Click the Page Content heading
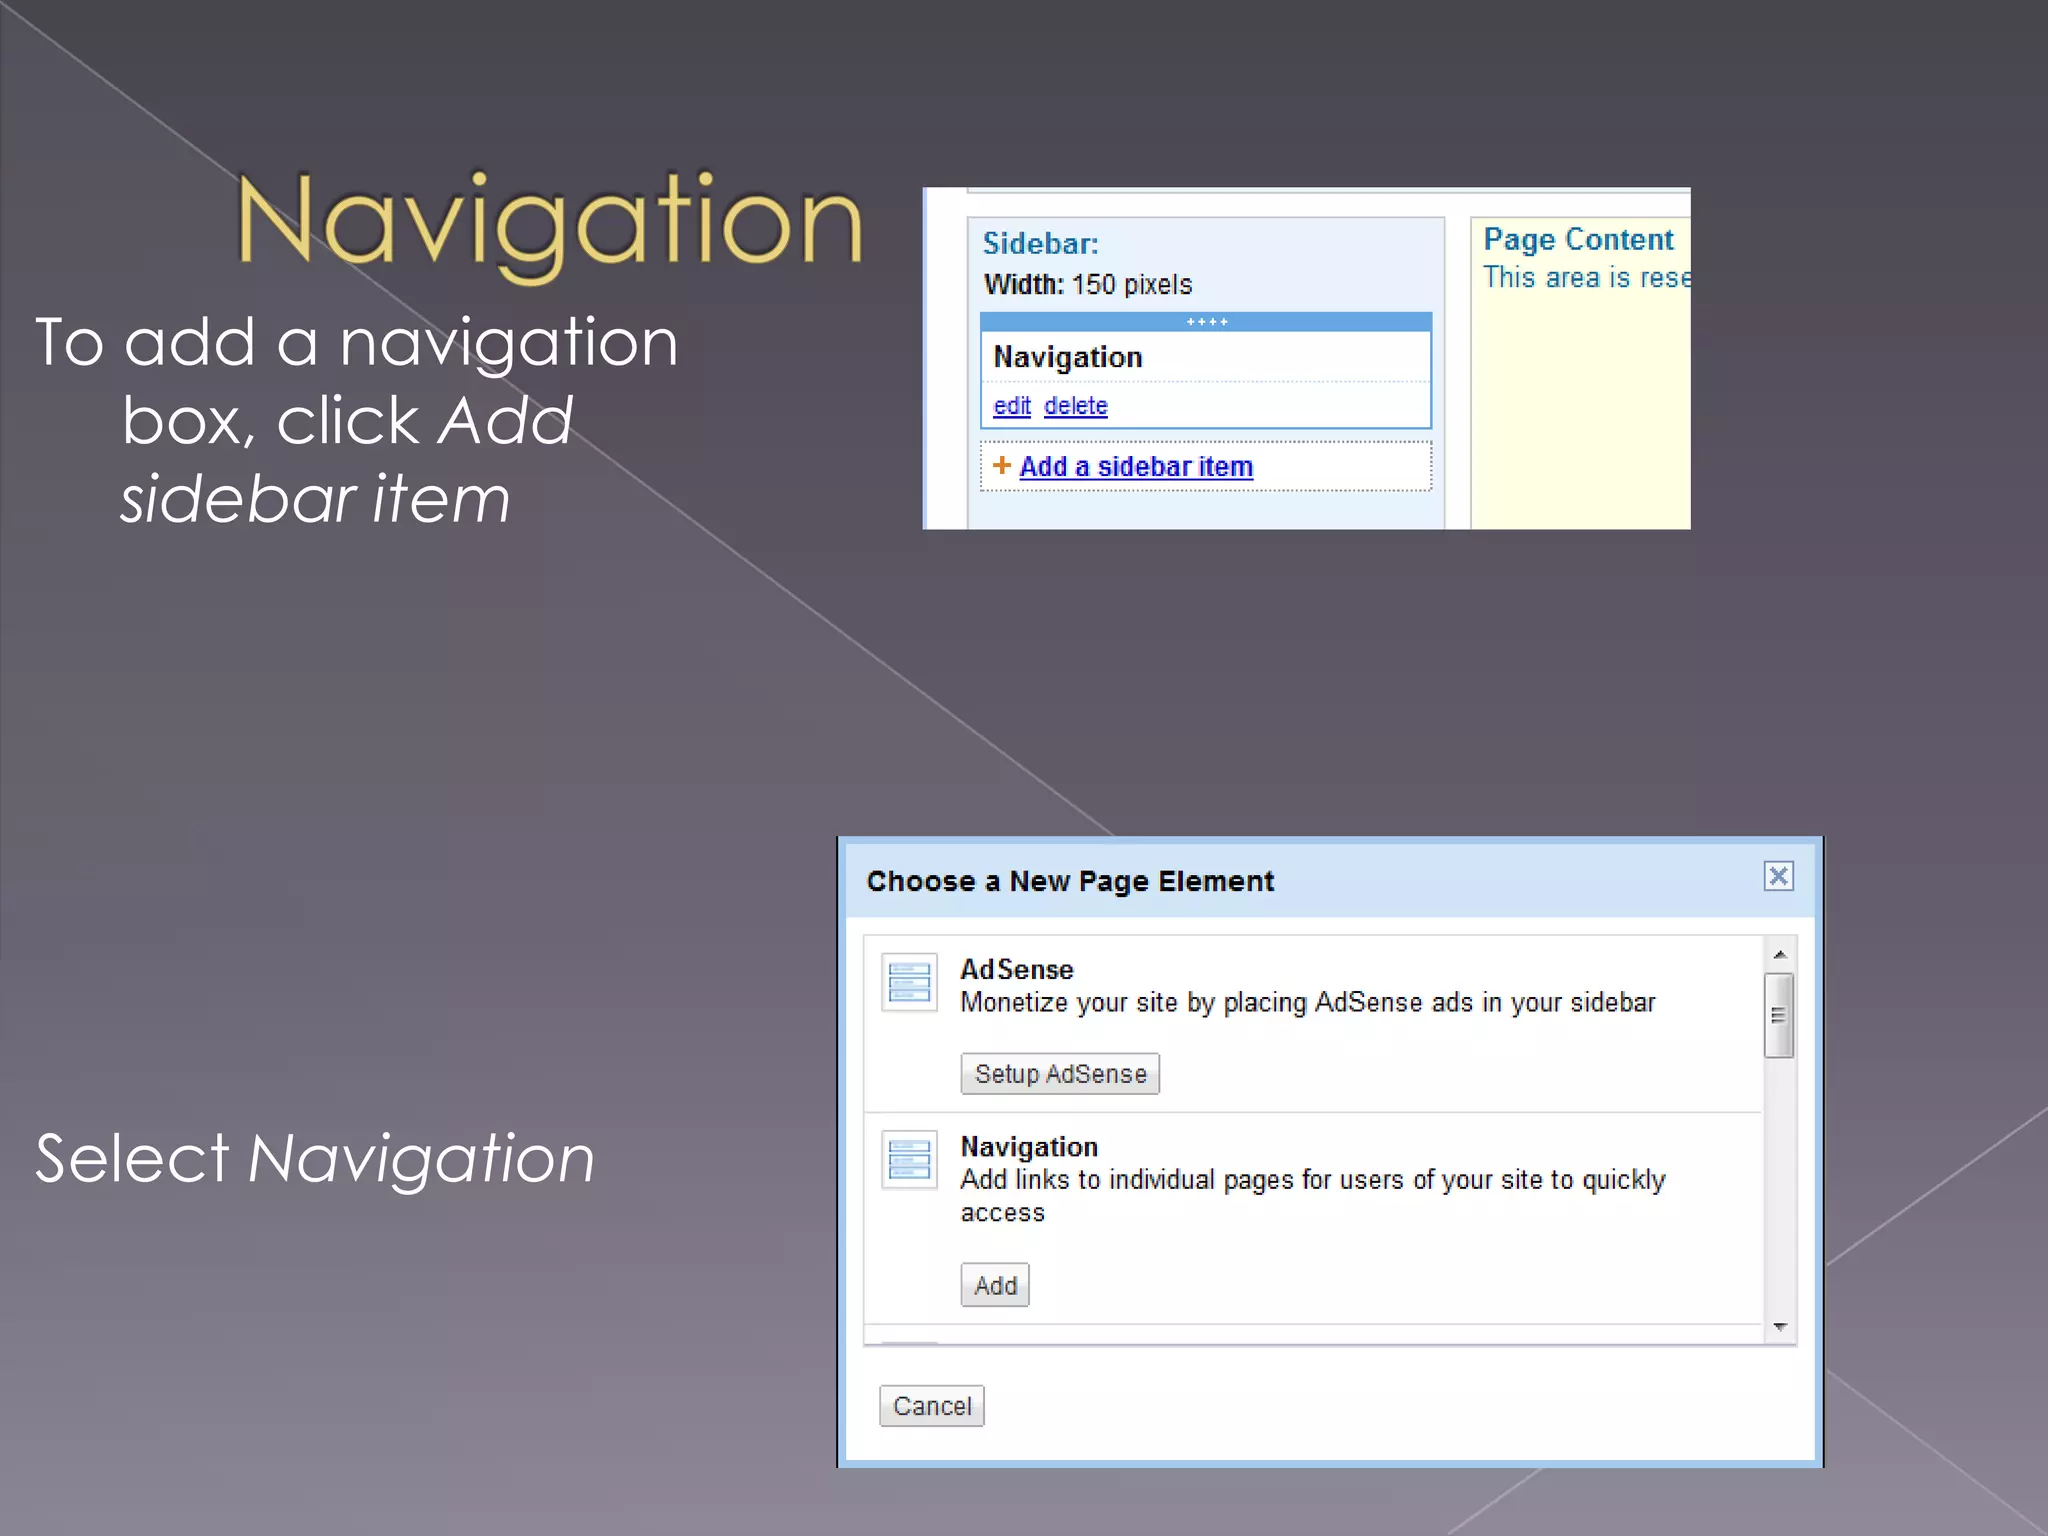 [x=1578, y=240]
